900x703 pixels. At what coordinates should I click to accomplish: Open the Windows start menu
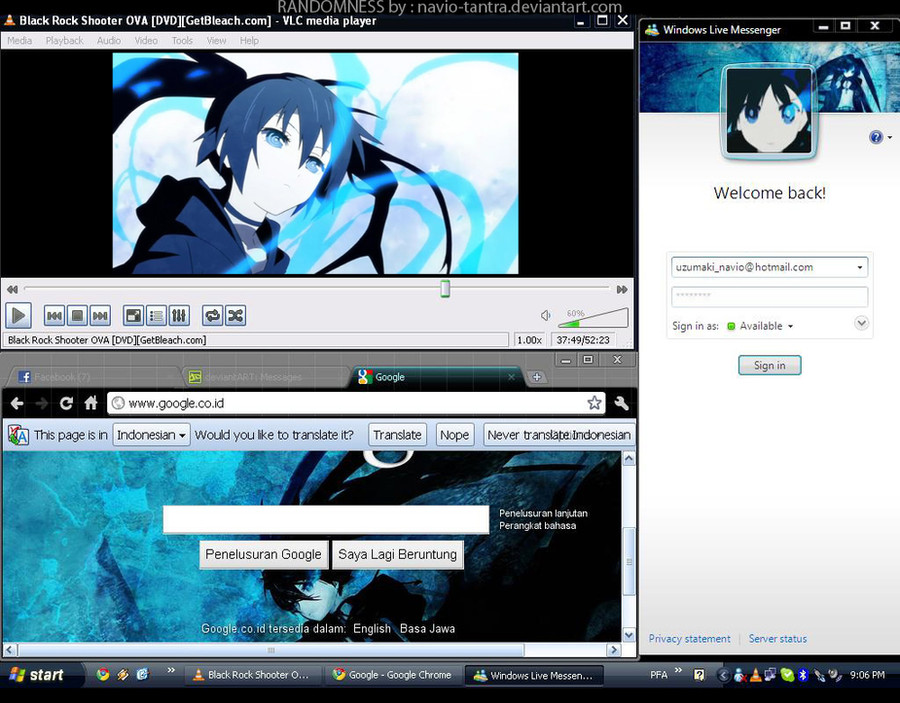[x=40, y=675]
